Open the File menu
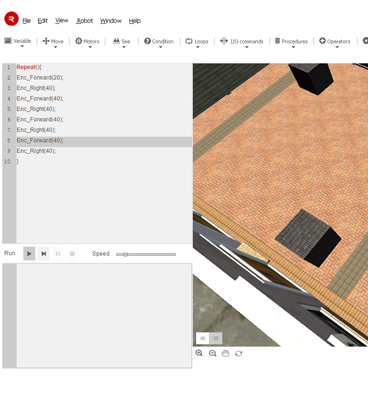The height and width of the screenshot is (407, 368). click(x=27, y=21)
